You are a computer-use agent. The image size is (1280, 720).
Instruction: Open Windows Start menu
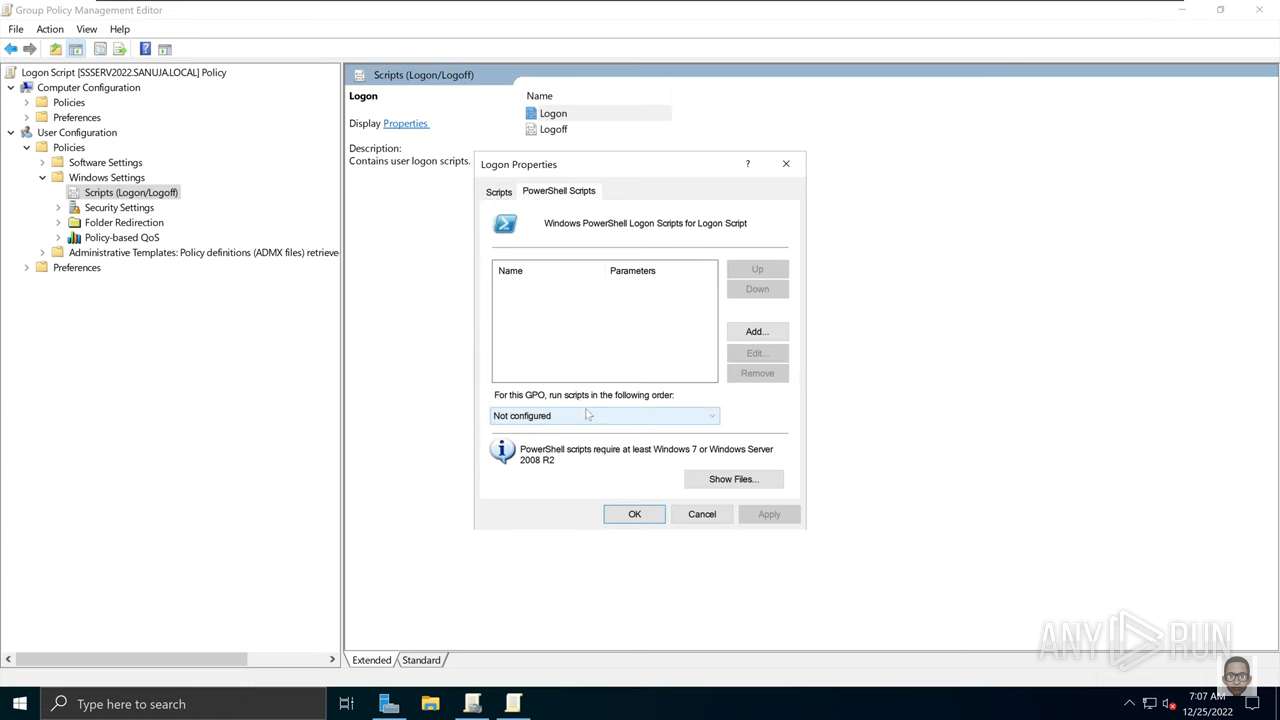19,704
